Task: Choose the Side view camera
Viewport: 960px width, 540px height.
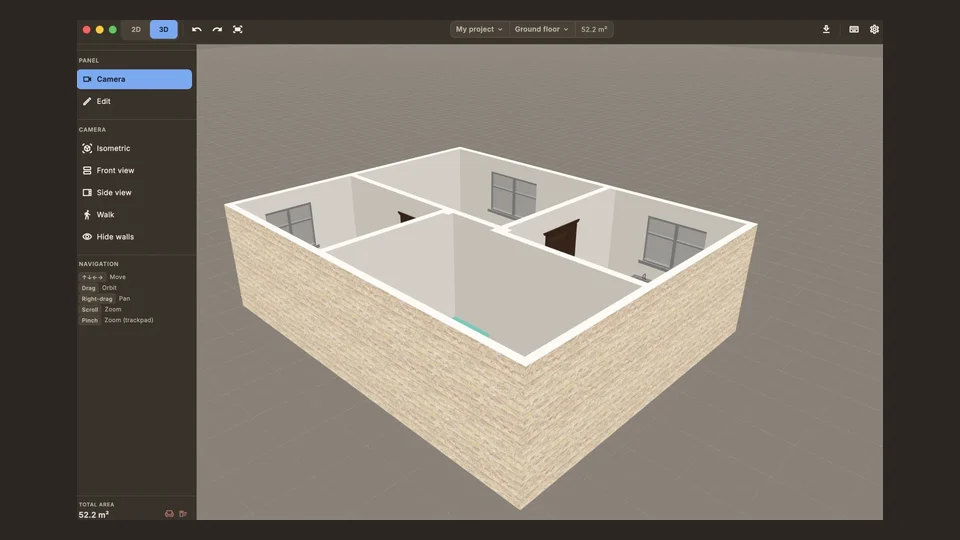Action: pyautogui.click(x=135, y=192)
